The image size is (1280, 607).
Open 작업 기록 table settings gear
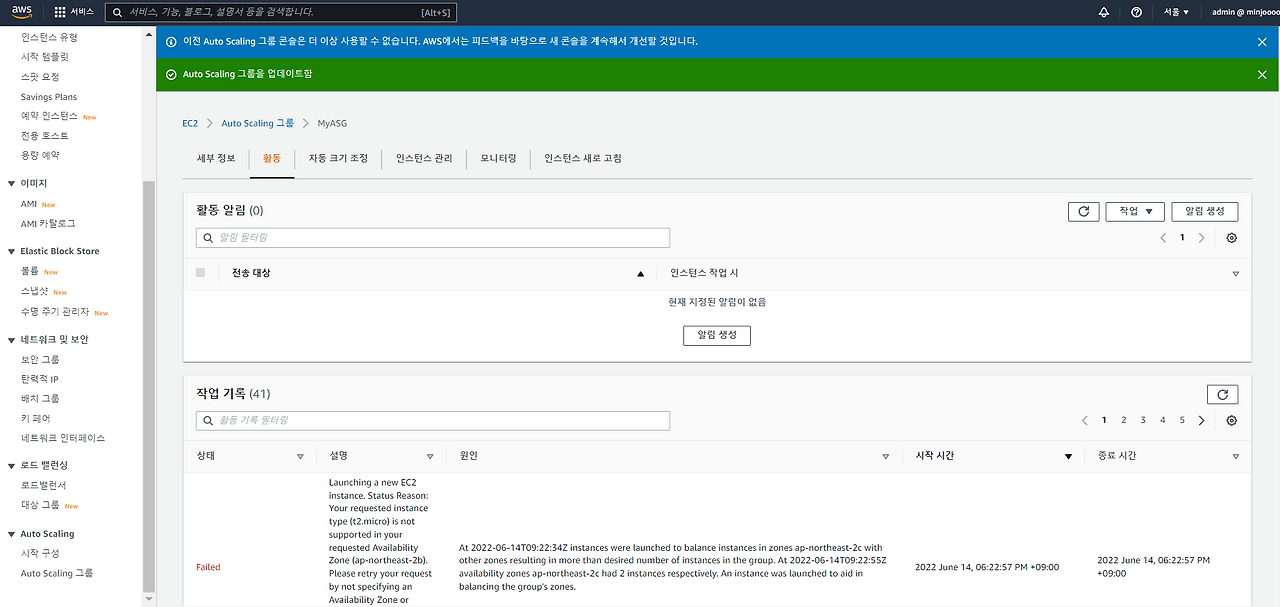[x=1231, y=421]
